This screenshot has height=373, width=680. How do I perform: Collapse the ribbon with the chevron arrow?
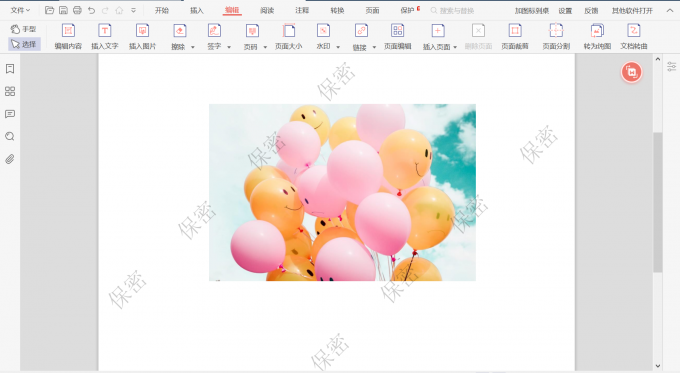tap(670, 10)
